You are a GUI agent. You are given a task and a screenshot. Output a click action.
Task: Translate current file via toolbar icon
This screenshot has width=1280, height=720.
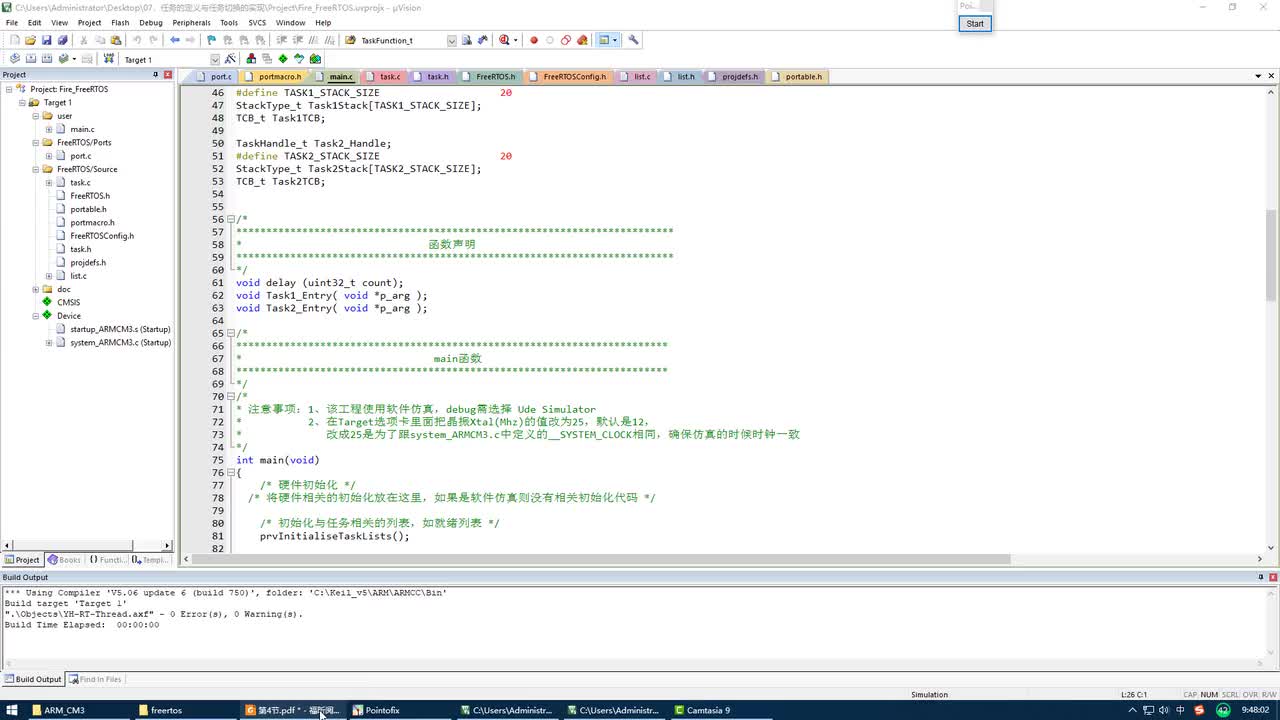tap(15, 59)
